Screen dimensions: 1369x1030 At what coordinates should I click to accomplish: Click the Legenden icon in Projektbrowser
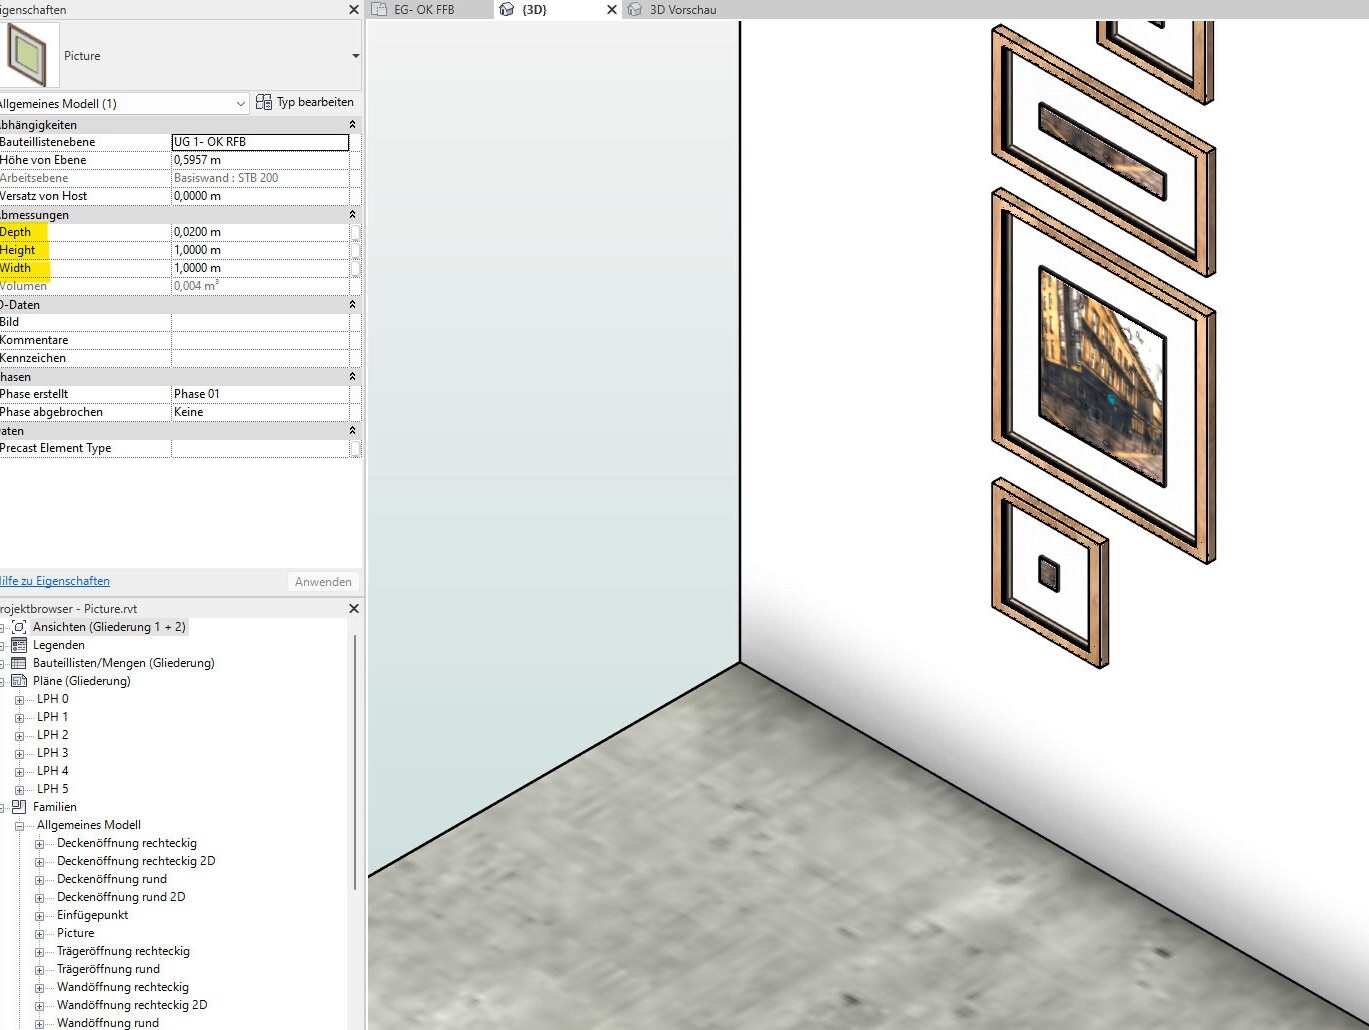tap(21, 645)
